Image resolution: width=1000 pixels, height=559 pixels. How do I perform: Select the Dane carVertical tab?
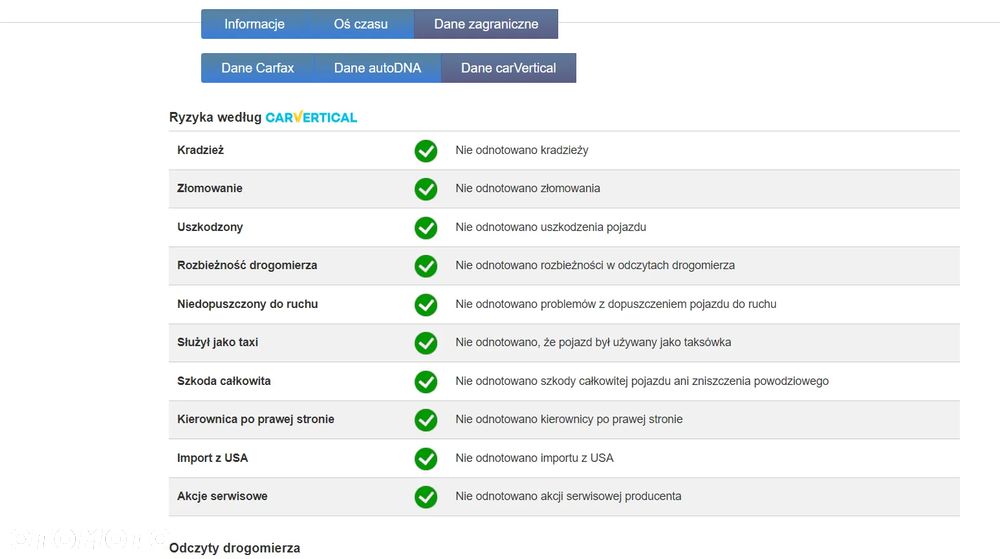508,68
